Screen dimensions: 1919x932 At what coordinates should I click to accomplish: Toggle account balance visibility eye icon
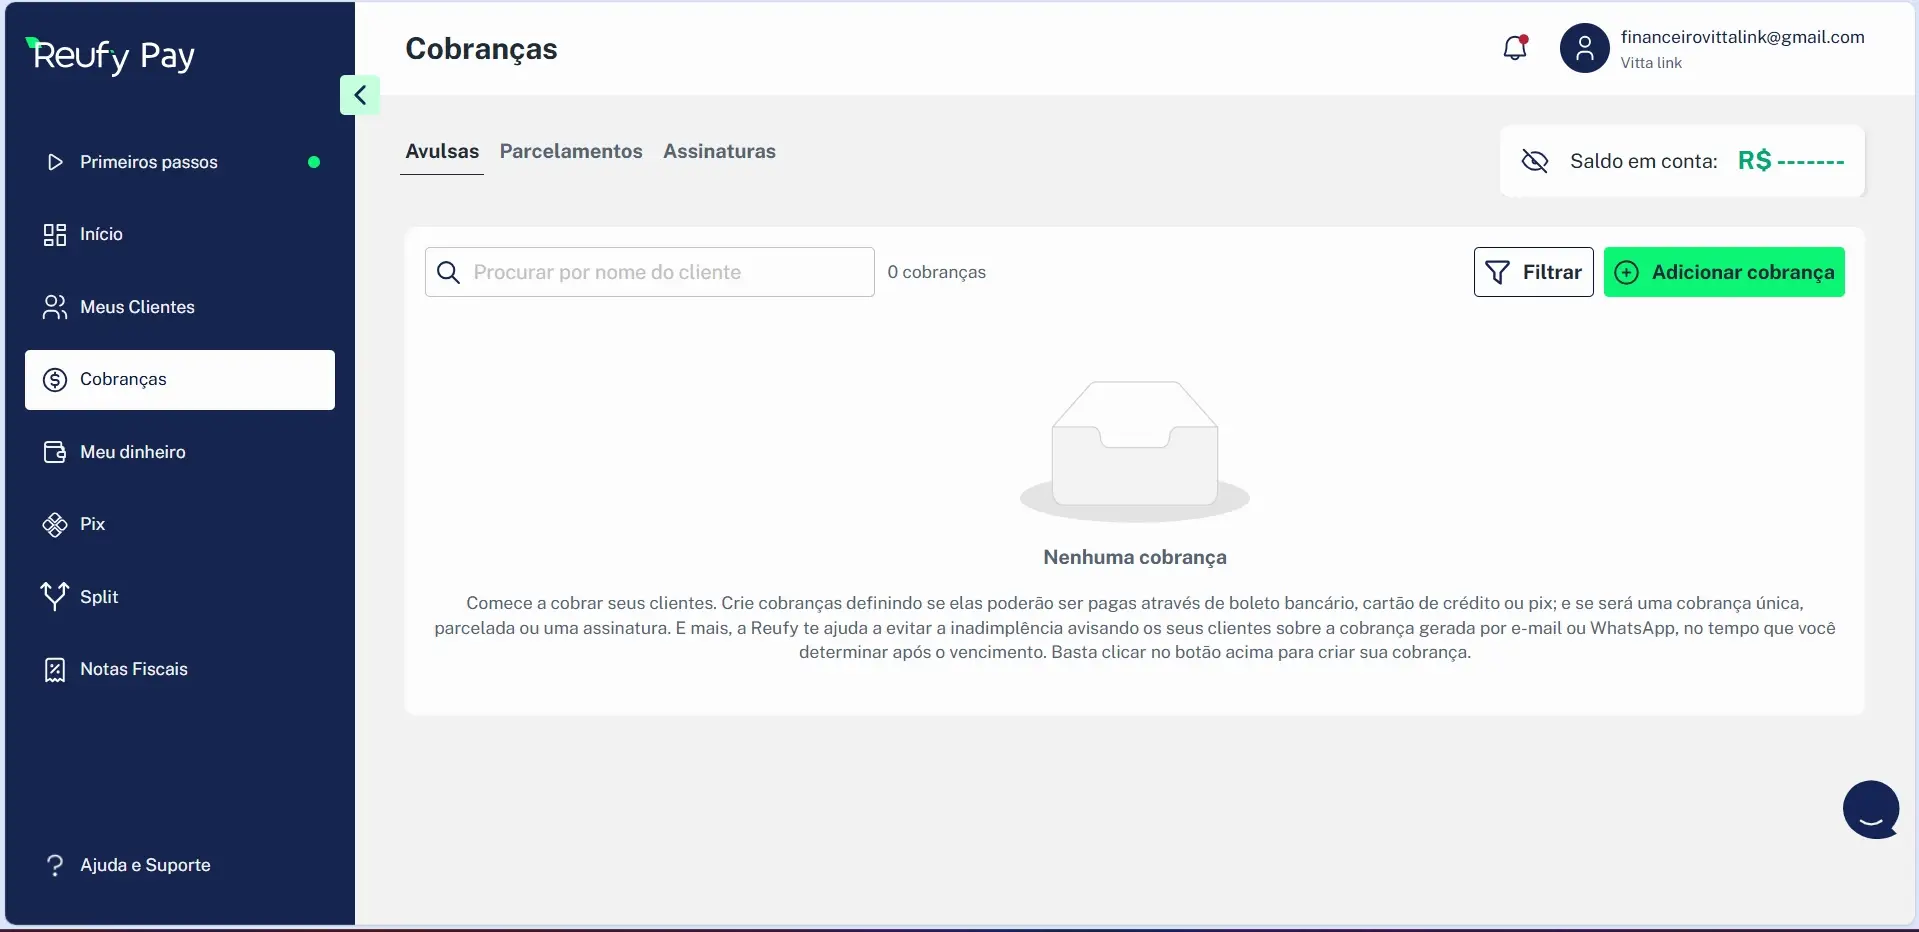point(1534,161)
